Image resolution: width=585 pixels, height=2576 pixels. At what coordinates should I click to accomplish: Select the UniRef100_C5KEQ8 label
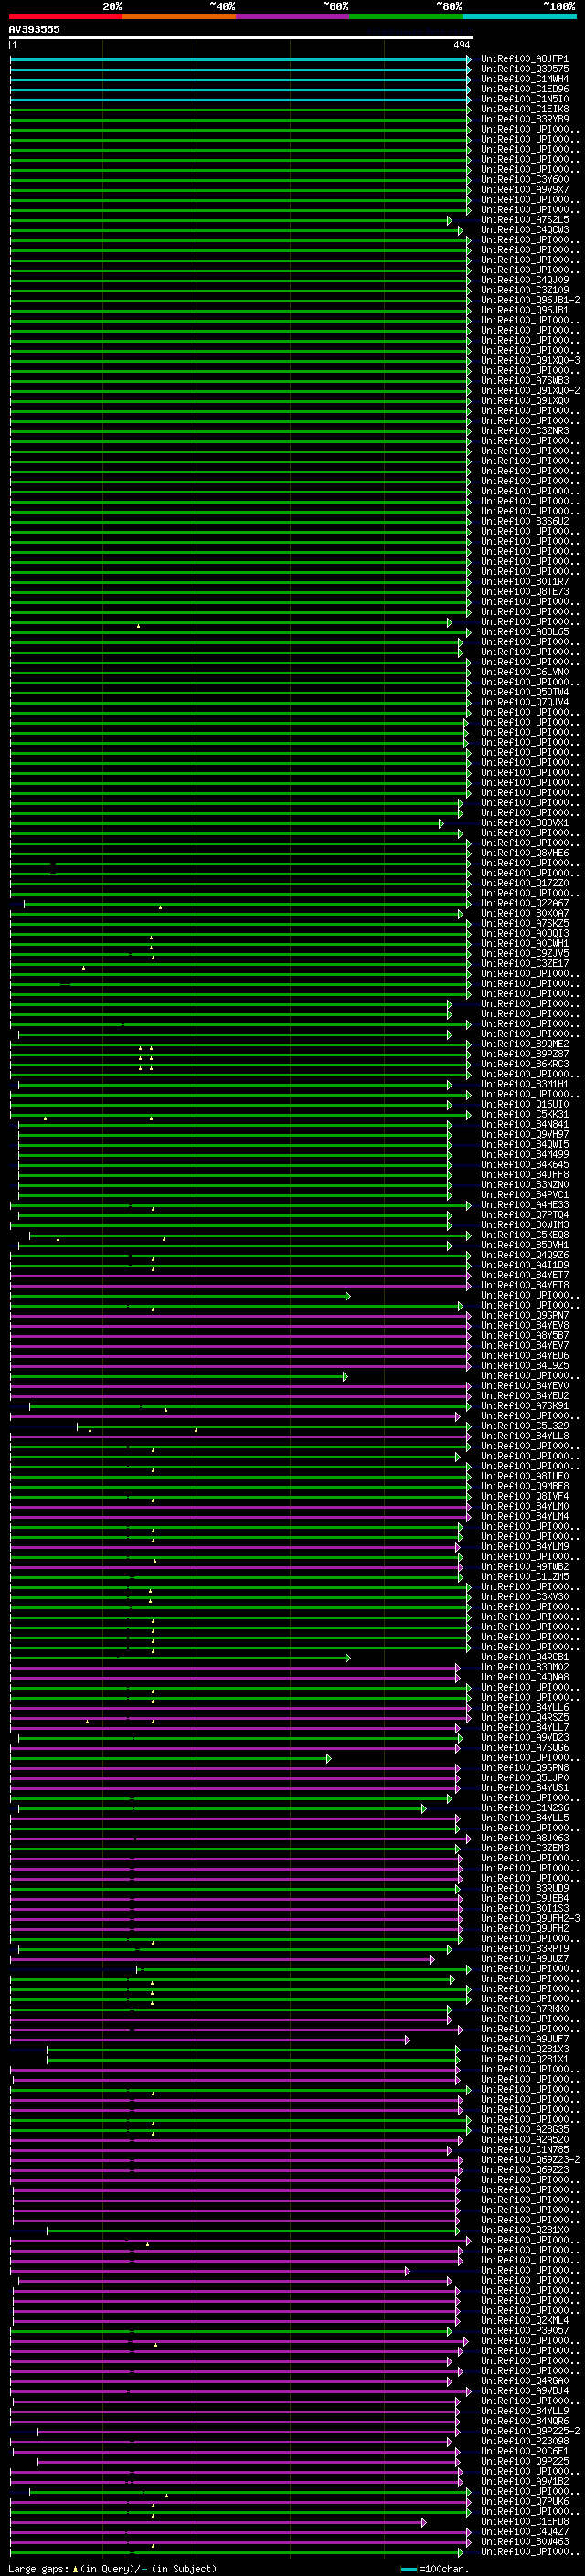pyautogui.click(x=524, y=1235)
